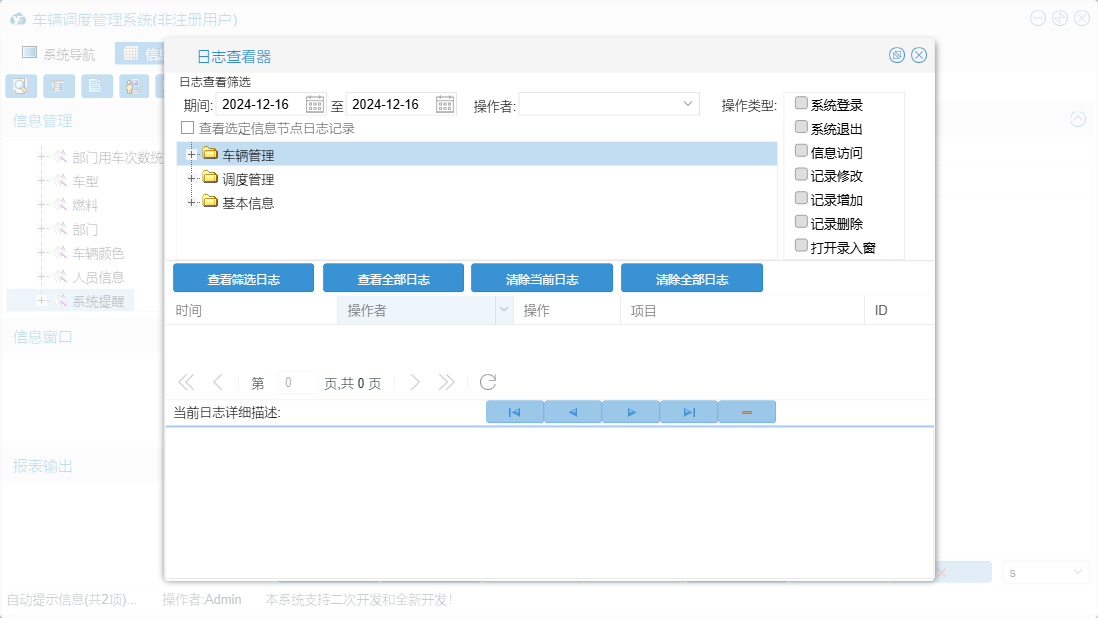Click the pager refresh icon
This screenshot has height=618, width=1098.
click(x=488, y=382)
